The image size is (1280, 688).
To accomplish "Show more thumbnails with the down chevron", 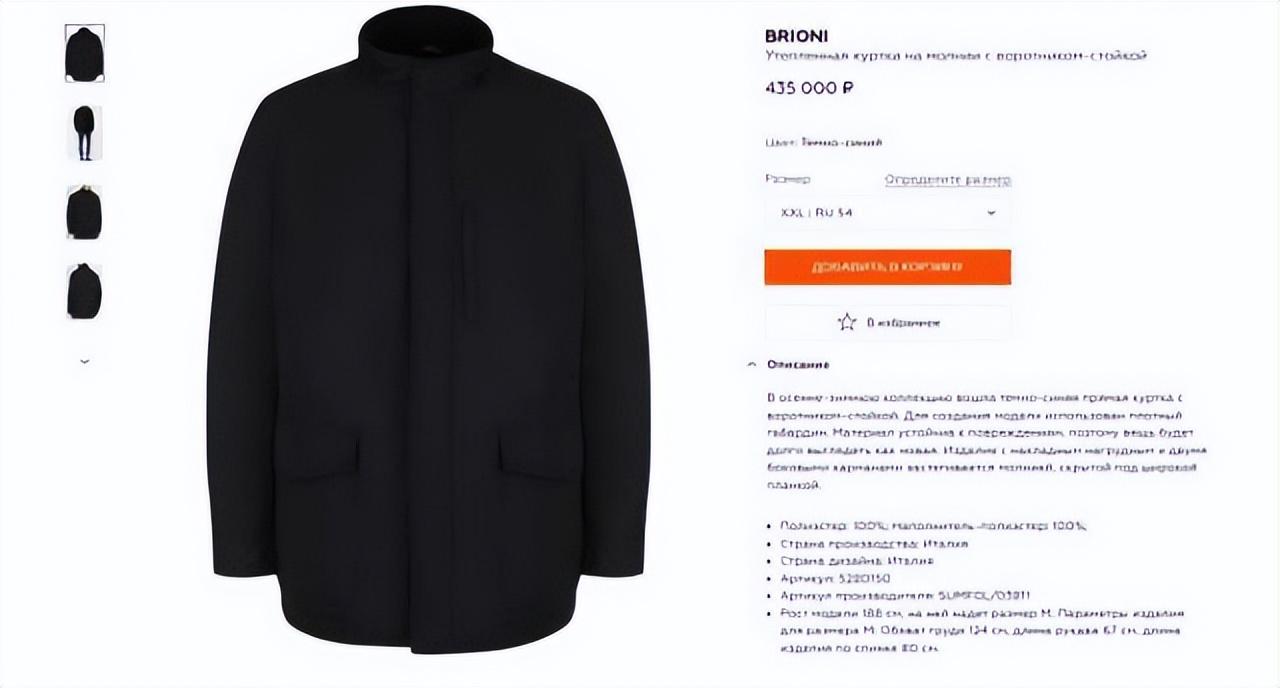I will pos(84,361).
